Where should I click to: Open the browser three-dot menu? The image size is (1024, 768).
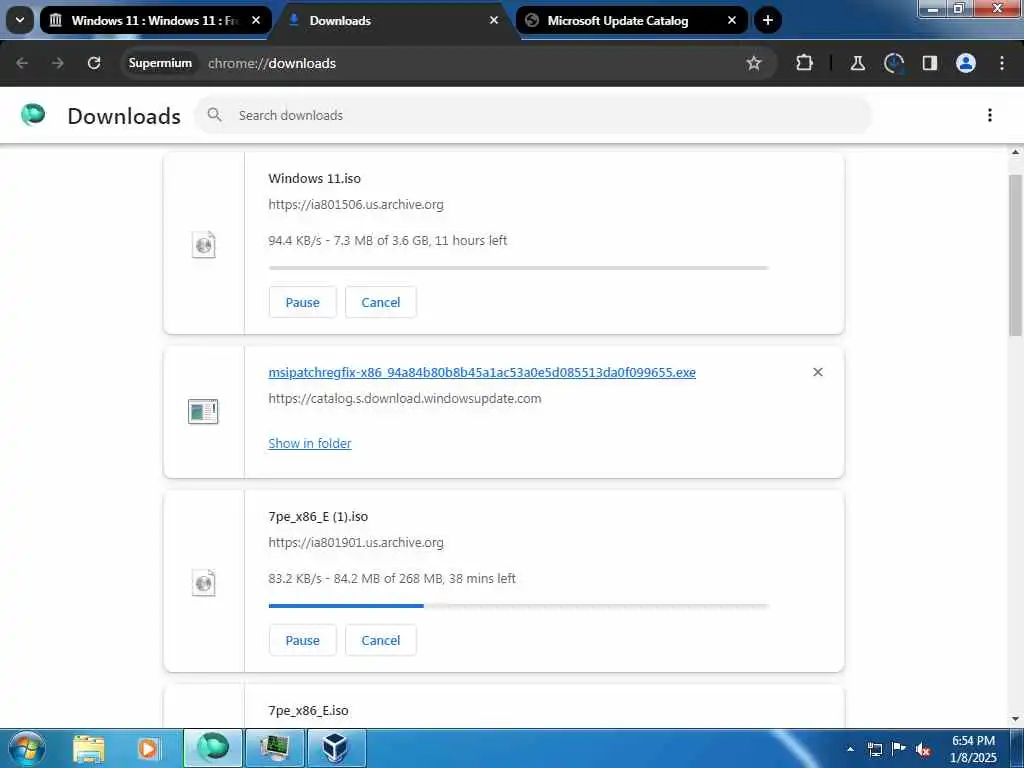[x=1002, y=63]
